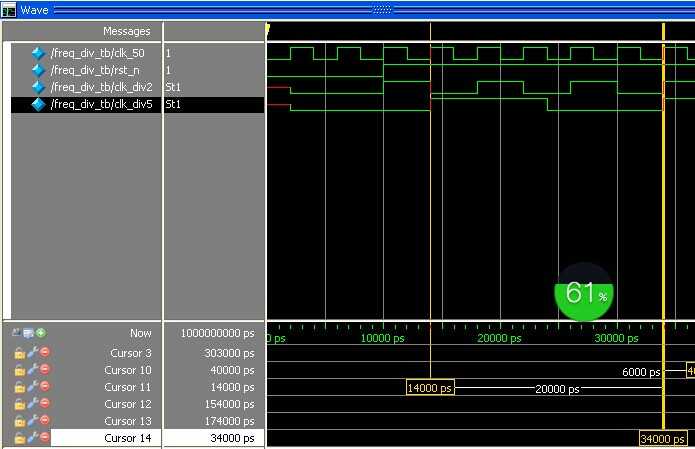Lock Cursor 13 with its padlock icon
695x449 pixels.
(20, 421)
